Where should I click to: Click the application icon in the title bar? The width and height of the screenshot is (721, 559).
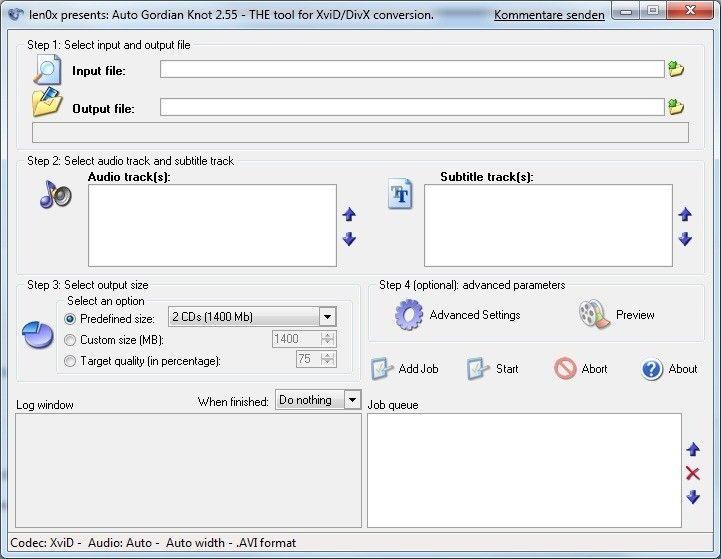coord(16,14)
